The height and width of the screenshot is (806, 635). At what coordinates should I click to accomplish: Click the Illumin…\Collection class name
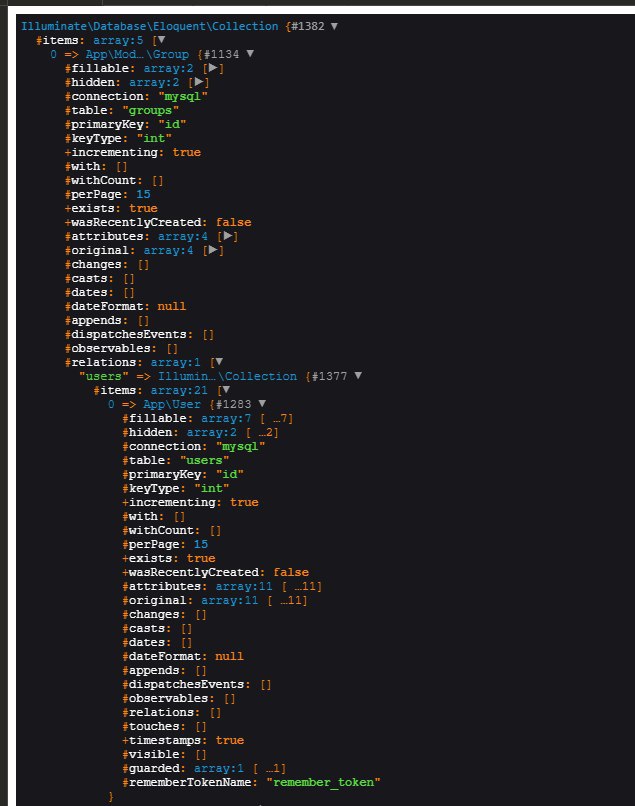[x=227, y=376]
